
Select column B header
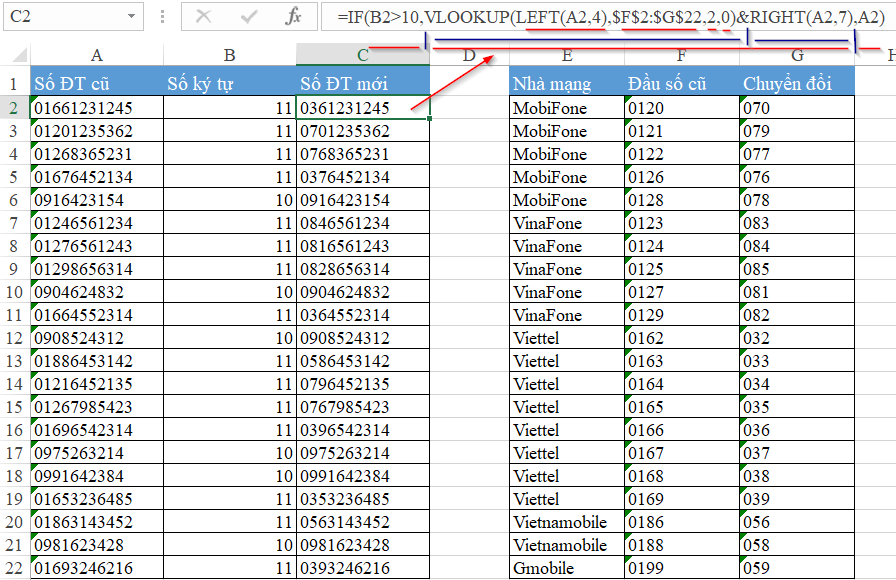(x=229, y=56)
